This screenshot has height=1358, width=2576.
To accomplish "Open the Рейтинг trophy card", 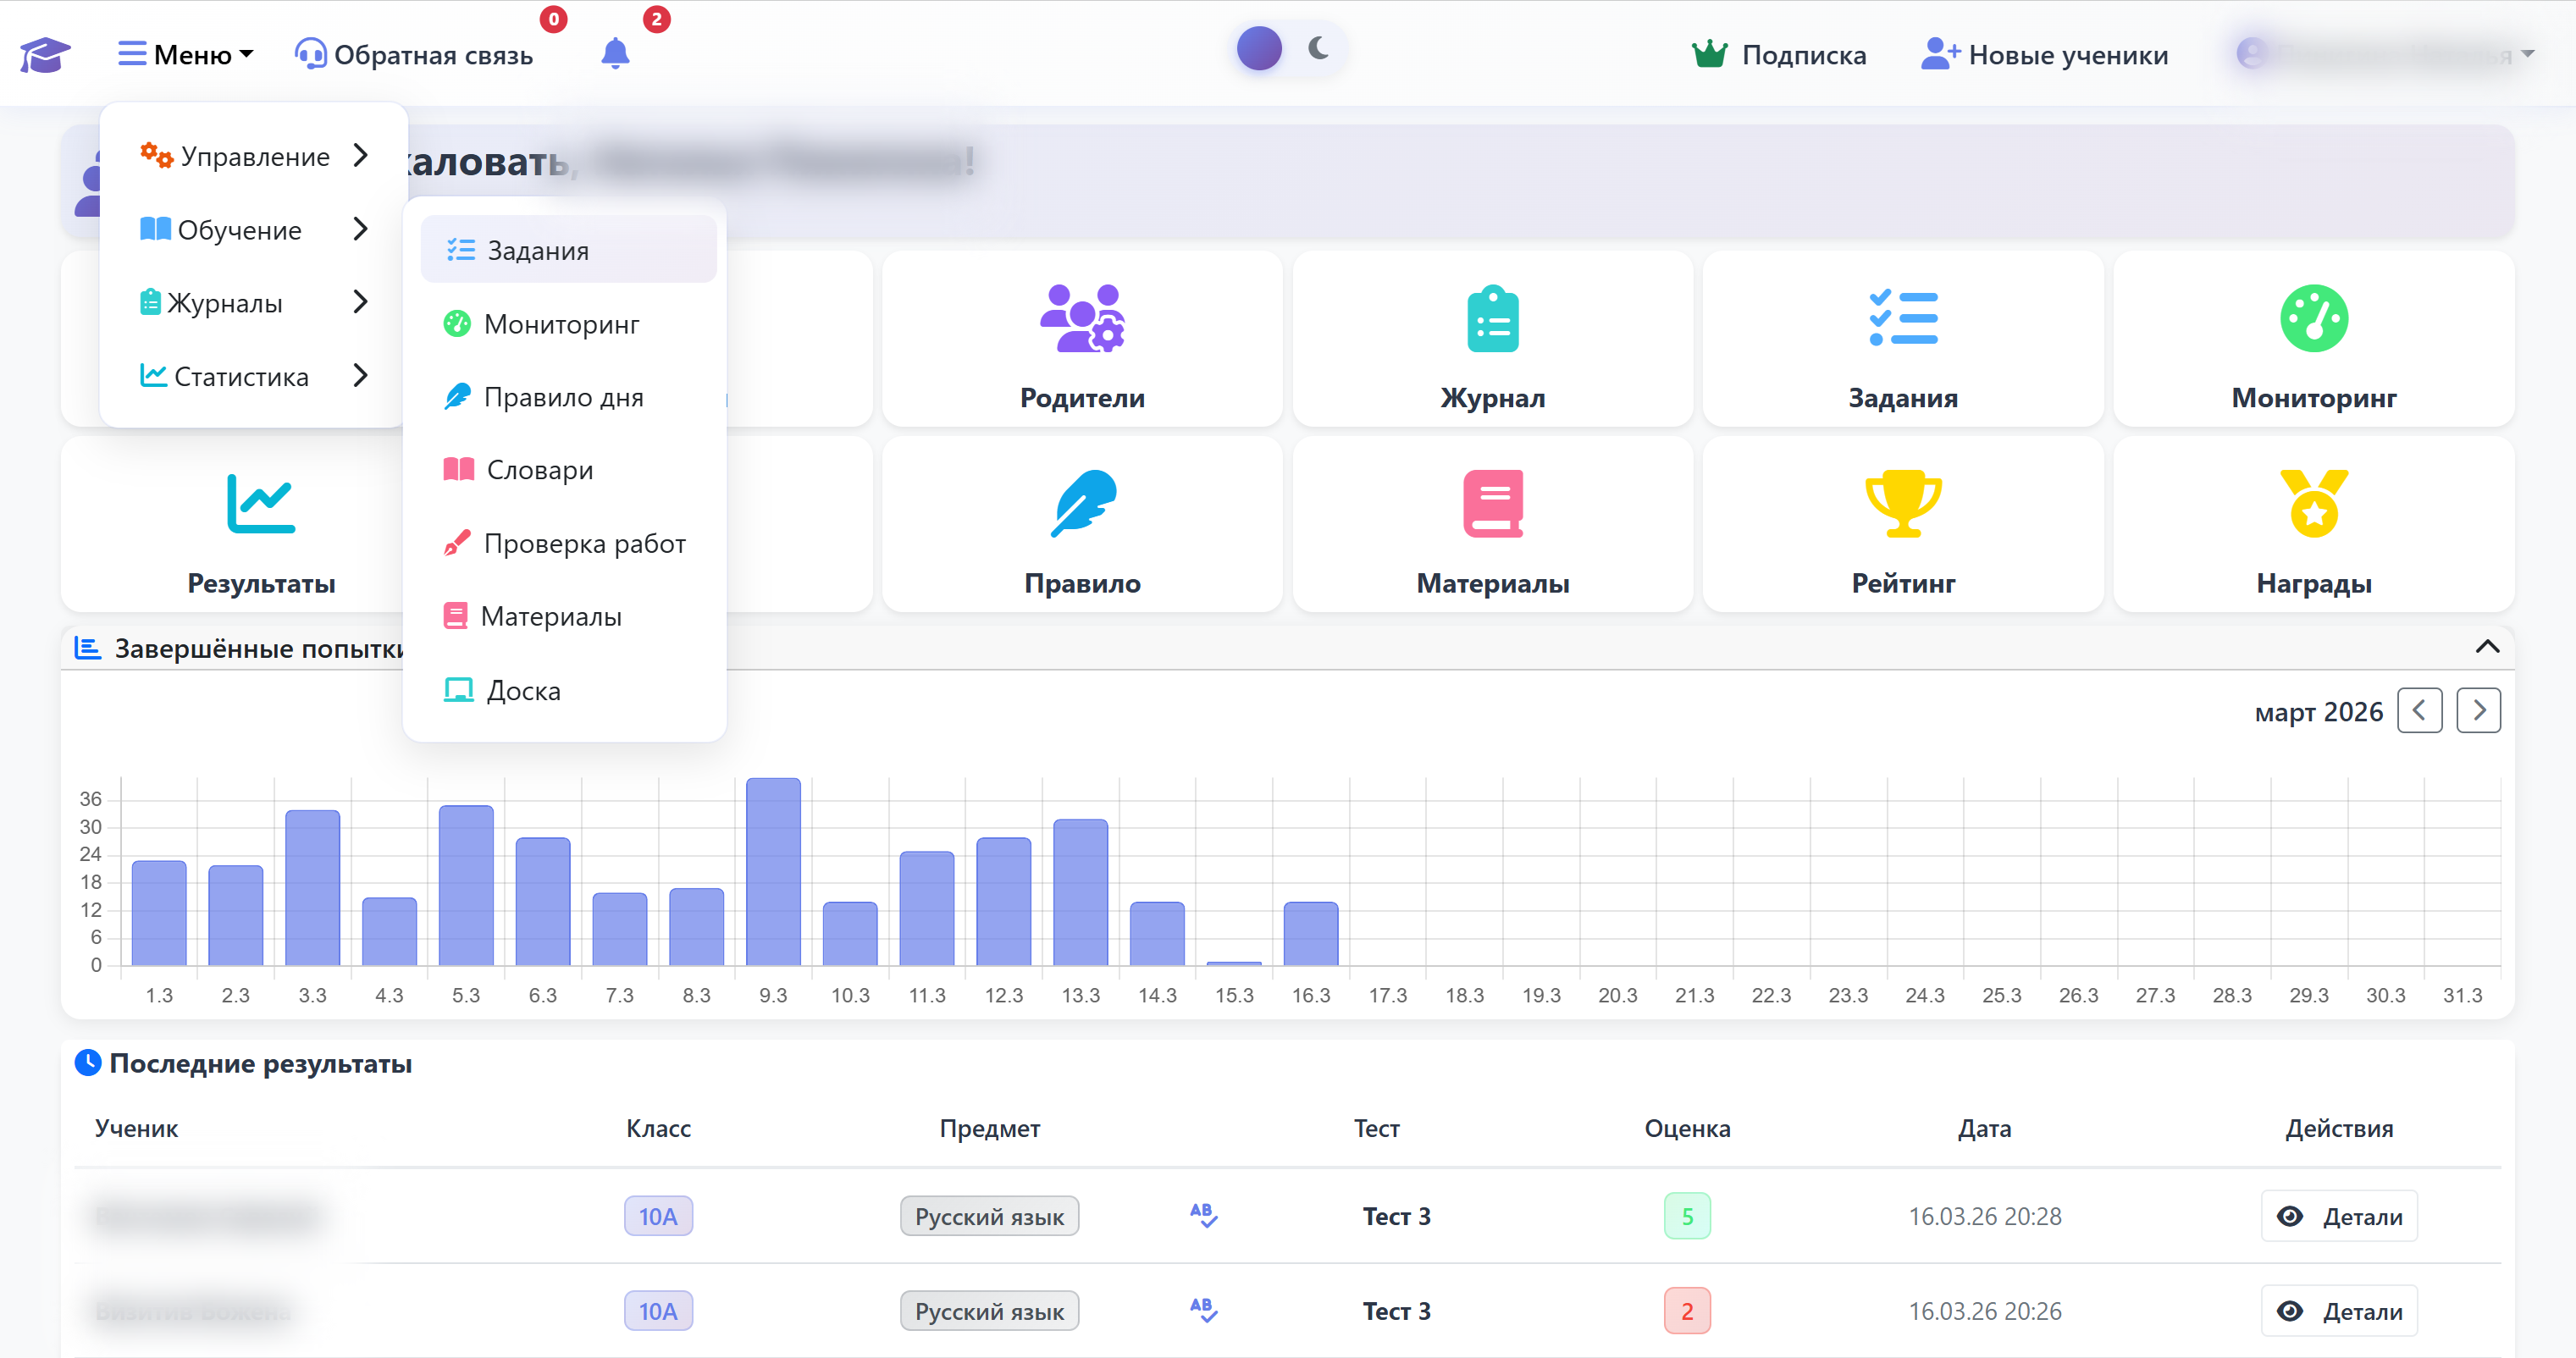I will pyautogui.click(x=1902, y=524).
